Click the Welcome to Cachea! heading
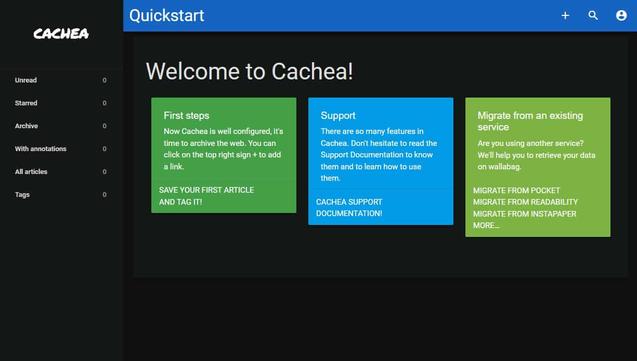637x361 pixels. (x=249, y=71)
